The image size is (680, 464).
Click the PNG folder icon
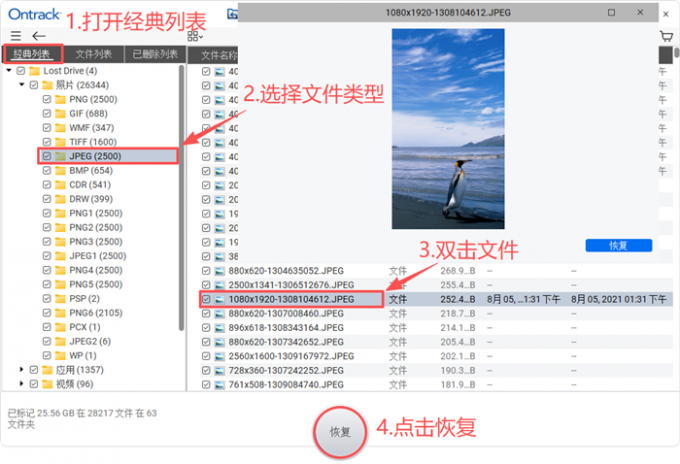60,100
